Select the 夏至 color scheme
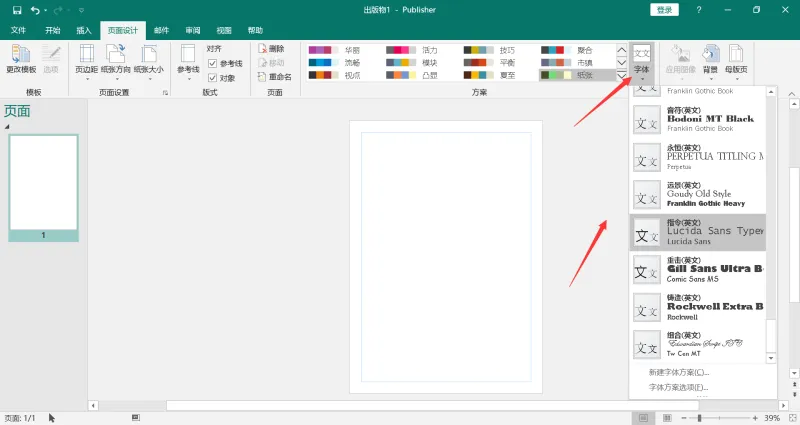The width and height of the screenshot is (800, 425). click(490, 75)
